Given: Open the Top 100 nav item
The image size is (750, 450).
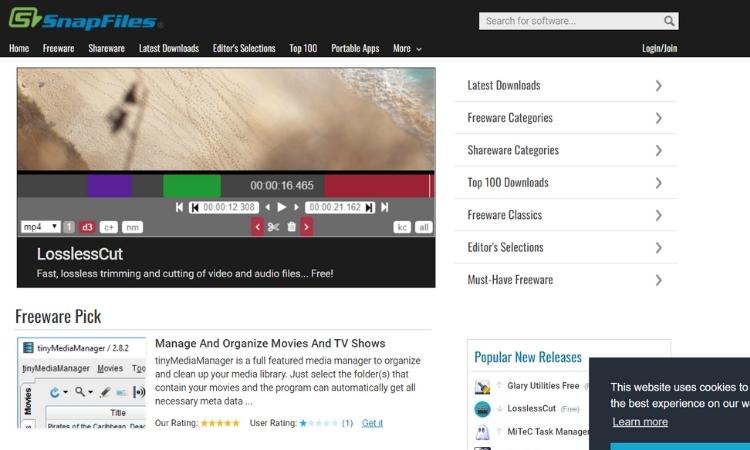Looking at the screenshot, I should [303, 48].
